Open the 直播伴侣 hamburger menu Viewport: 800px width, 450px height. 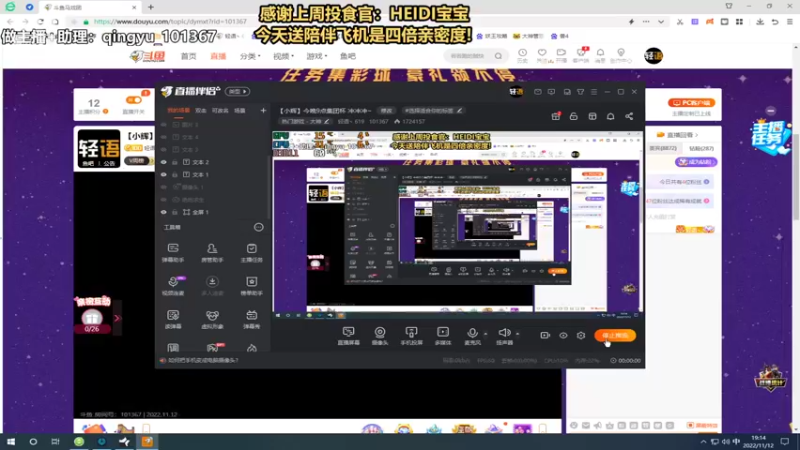click(594, 92)
